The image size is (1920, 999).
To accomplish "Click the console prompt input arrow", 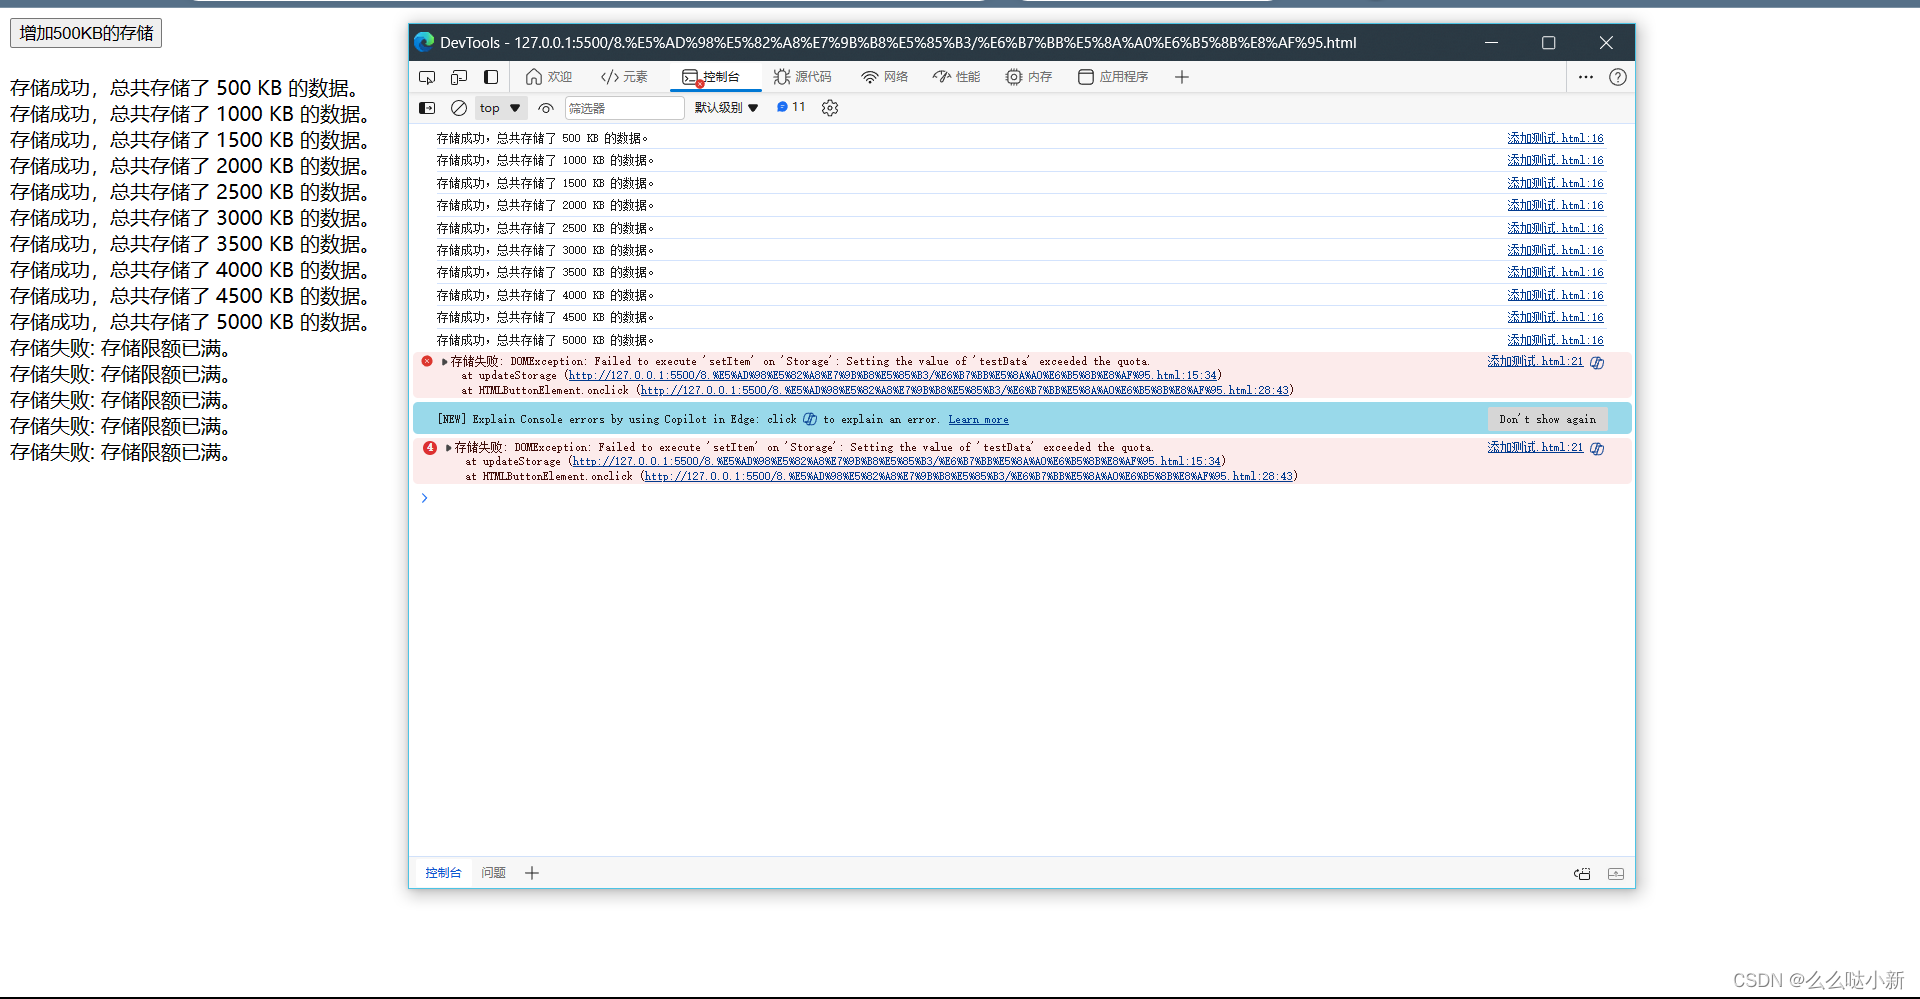I will (425, 498).
